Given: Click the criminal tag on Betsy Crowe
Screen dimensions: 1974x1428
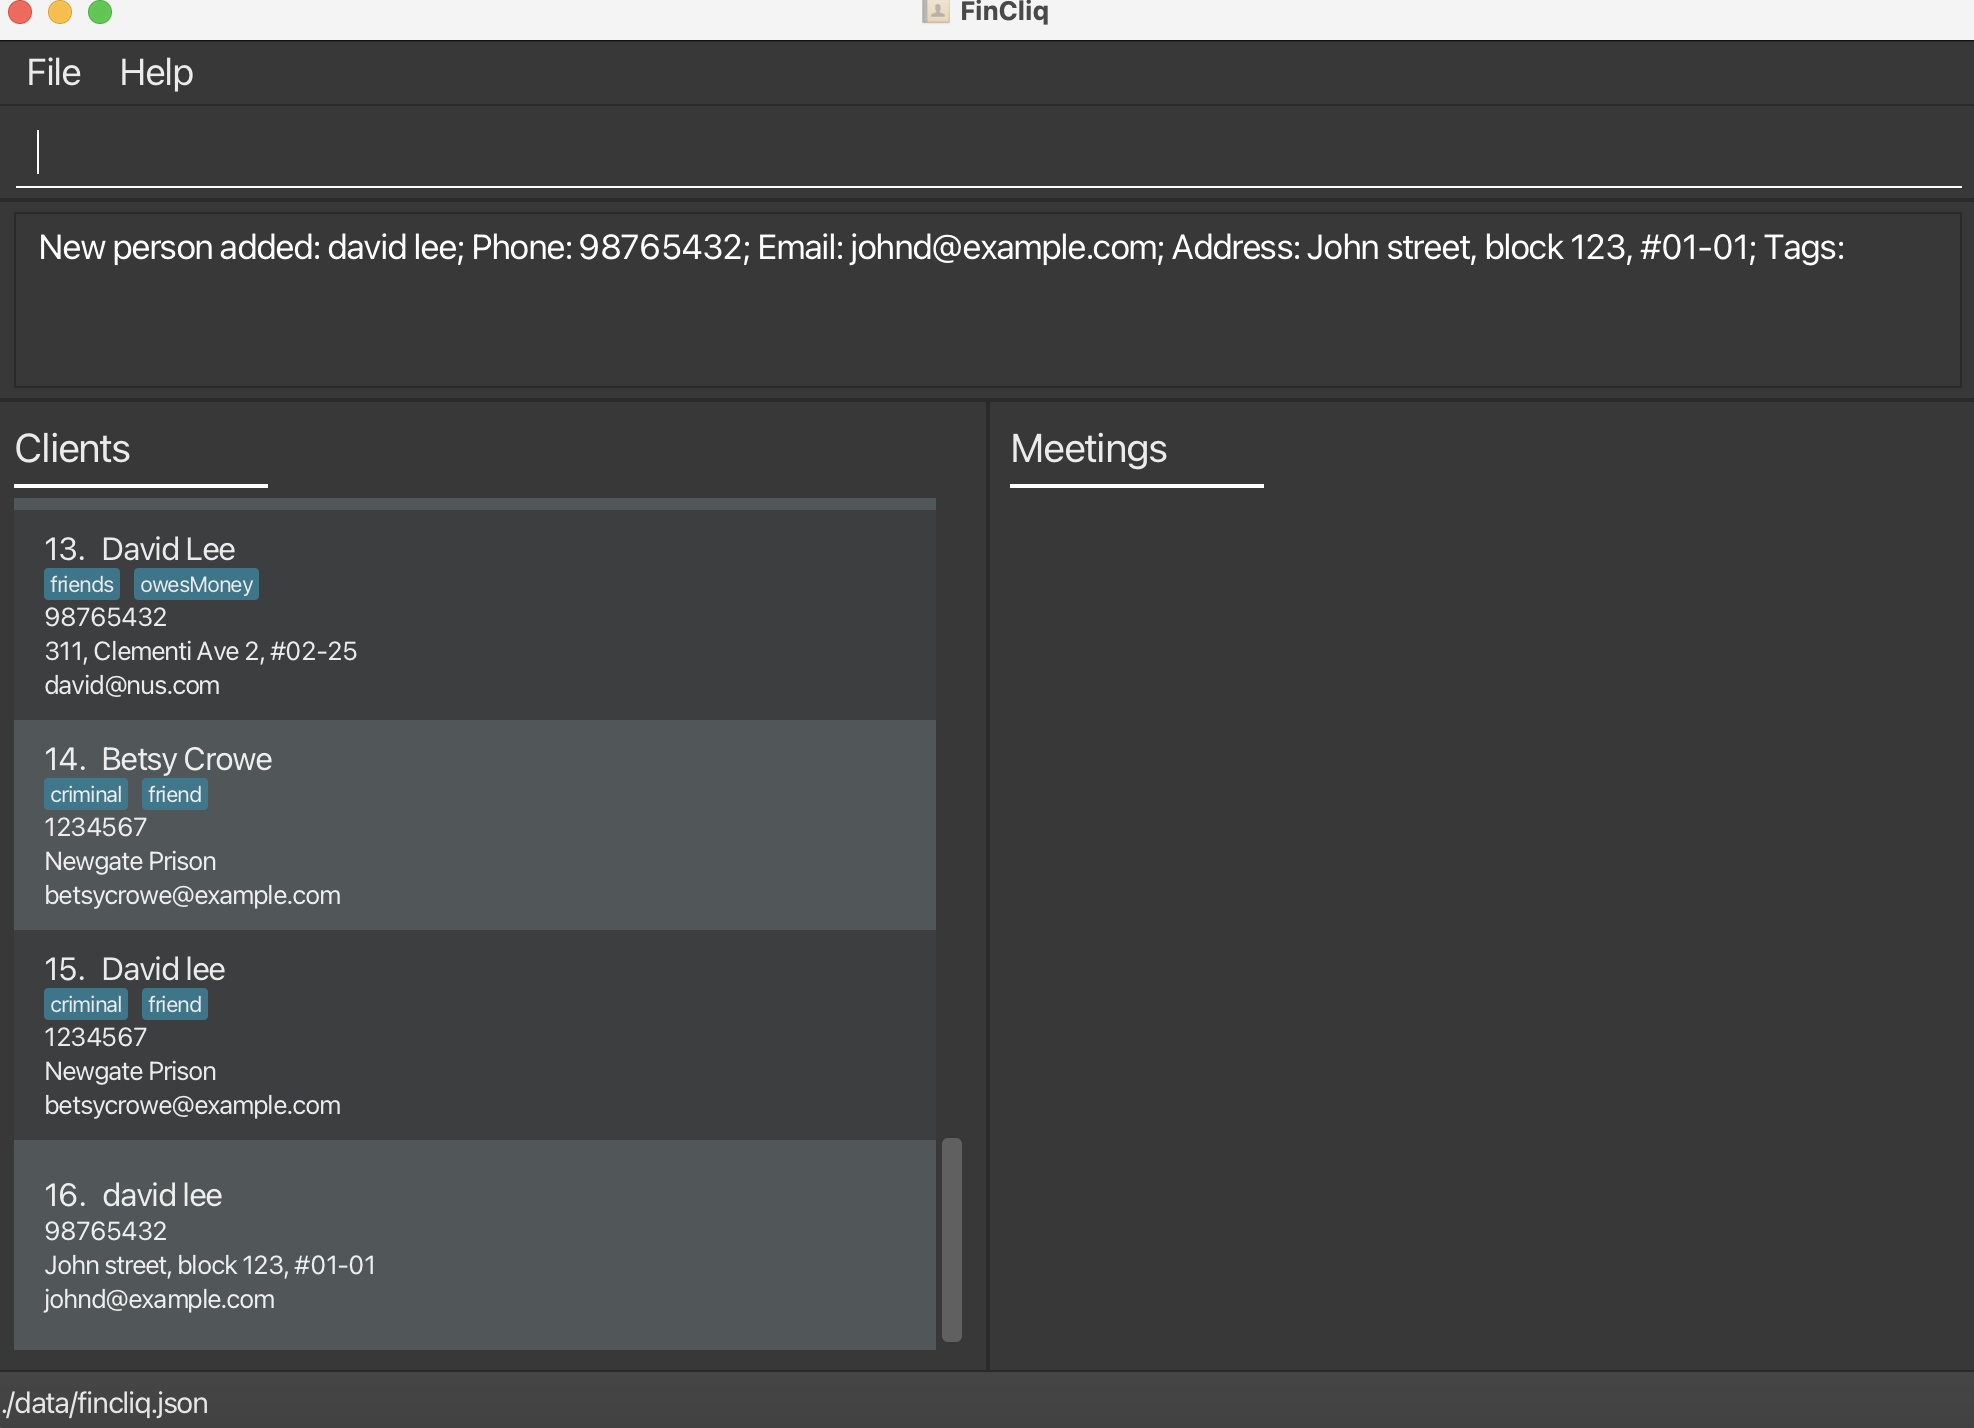Looking at the screenshot, I should pos(86,795).
